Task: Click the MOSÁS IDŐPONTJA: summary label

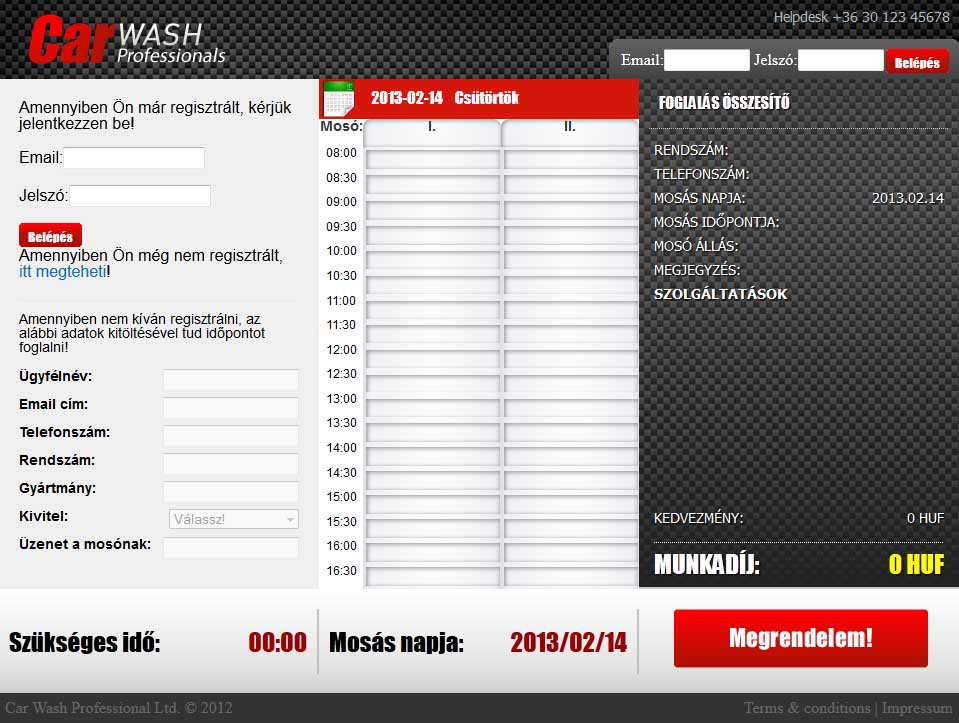Action: tap(716, 222)
